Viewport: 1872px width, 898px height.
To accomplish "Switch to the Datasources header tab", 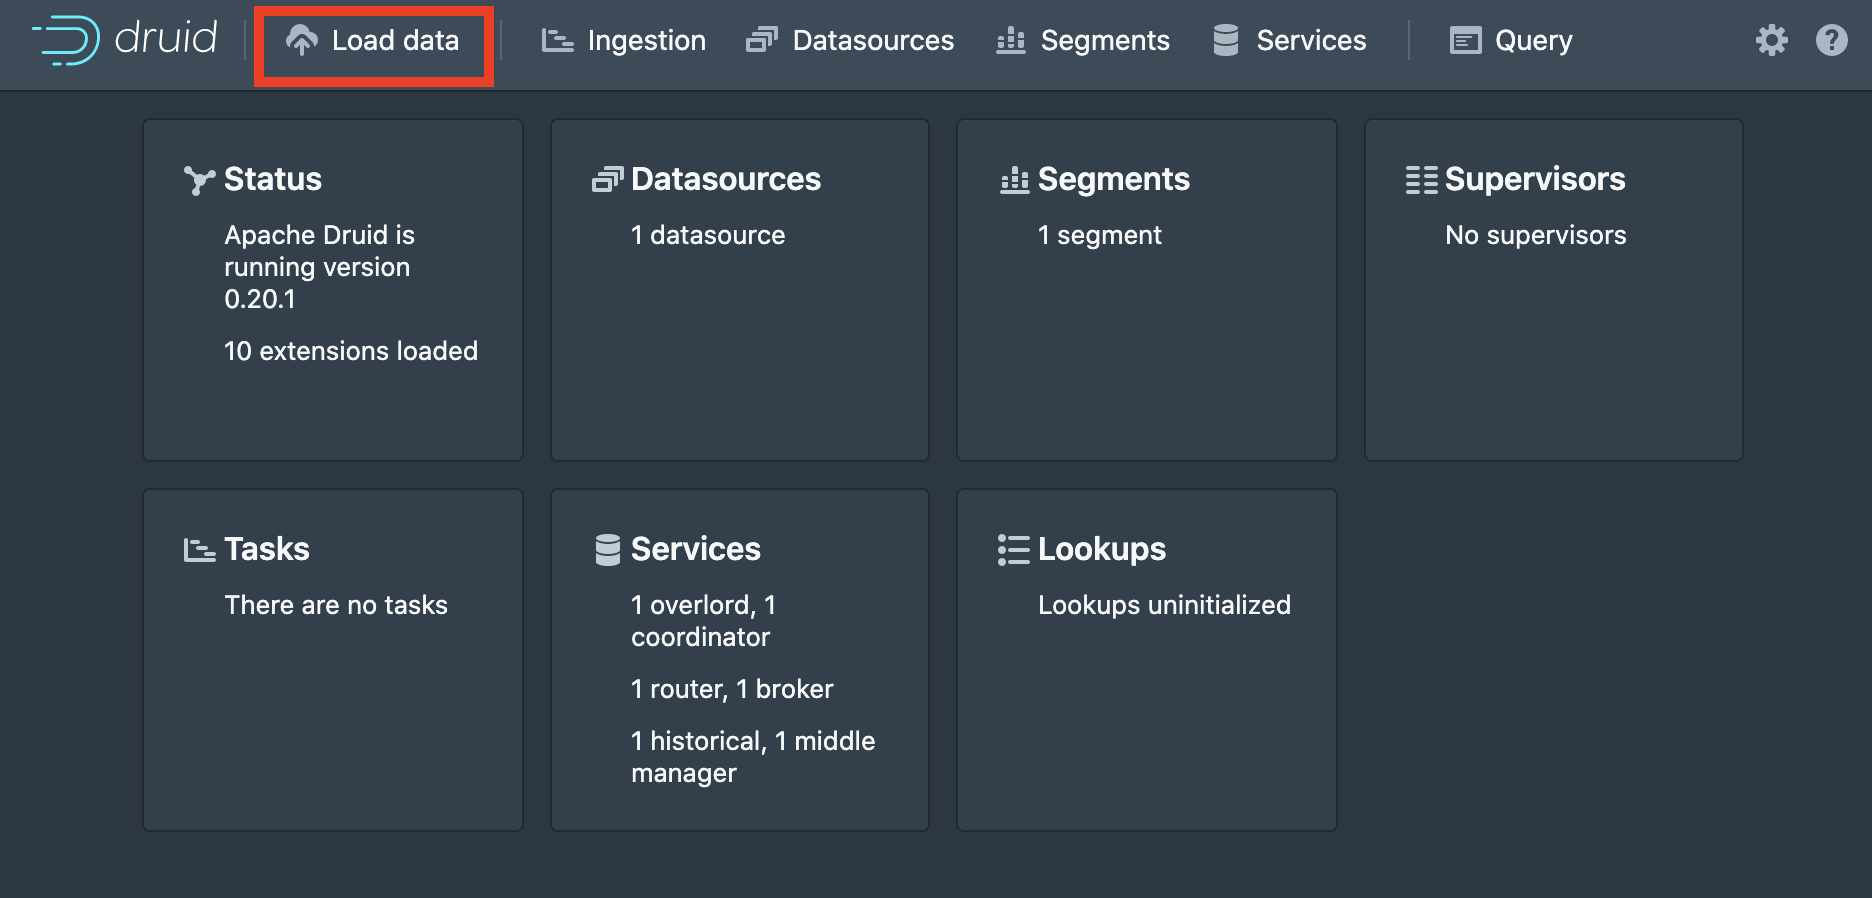I will coord(850,40).
